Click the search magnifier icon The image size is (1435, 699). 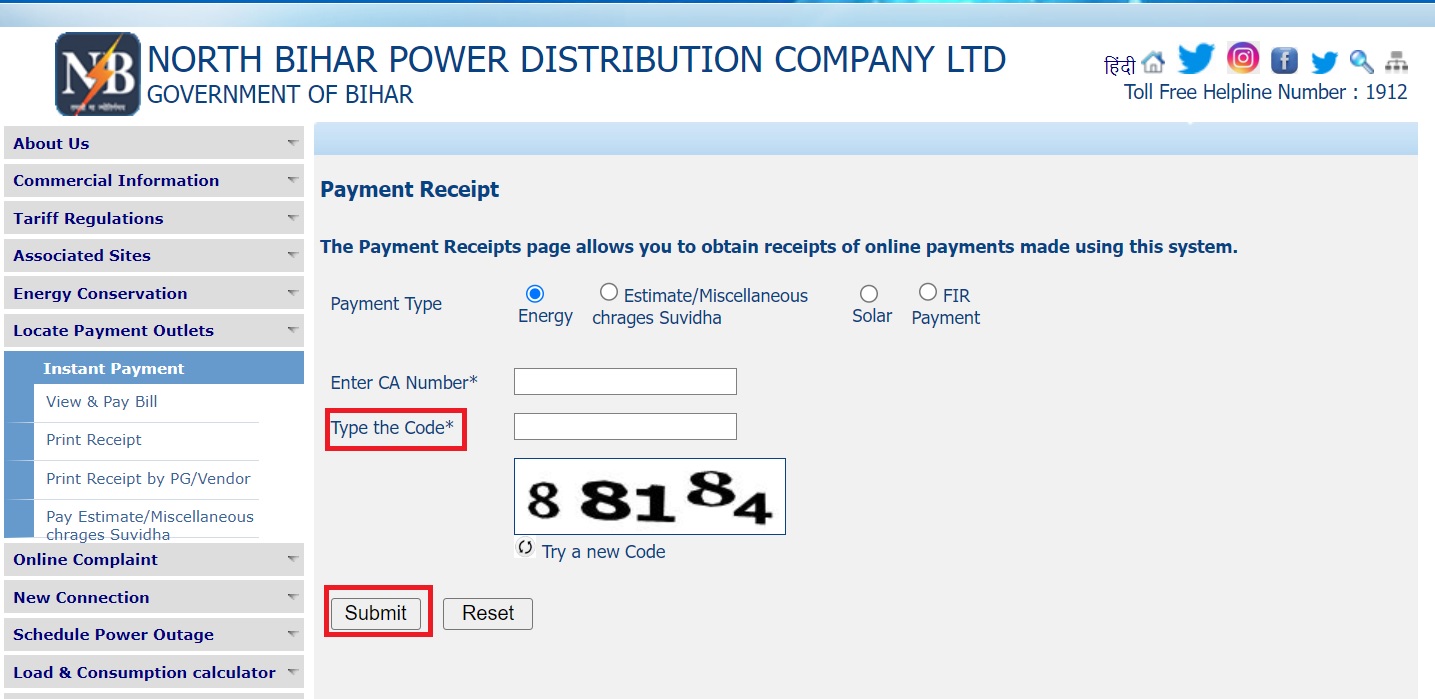coord(1360,61)
